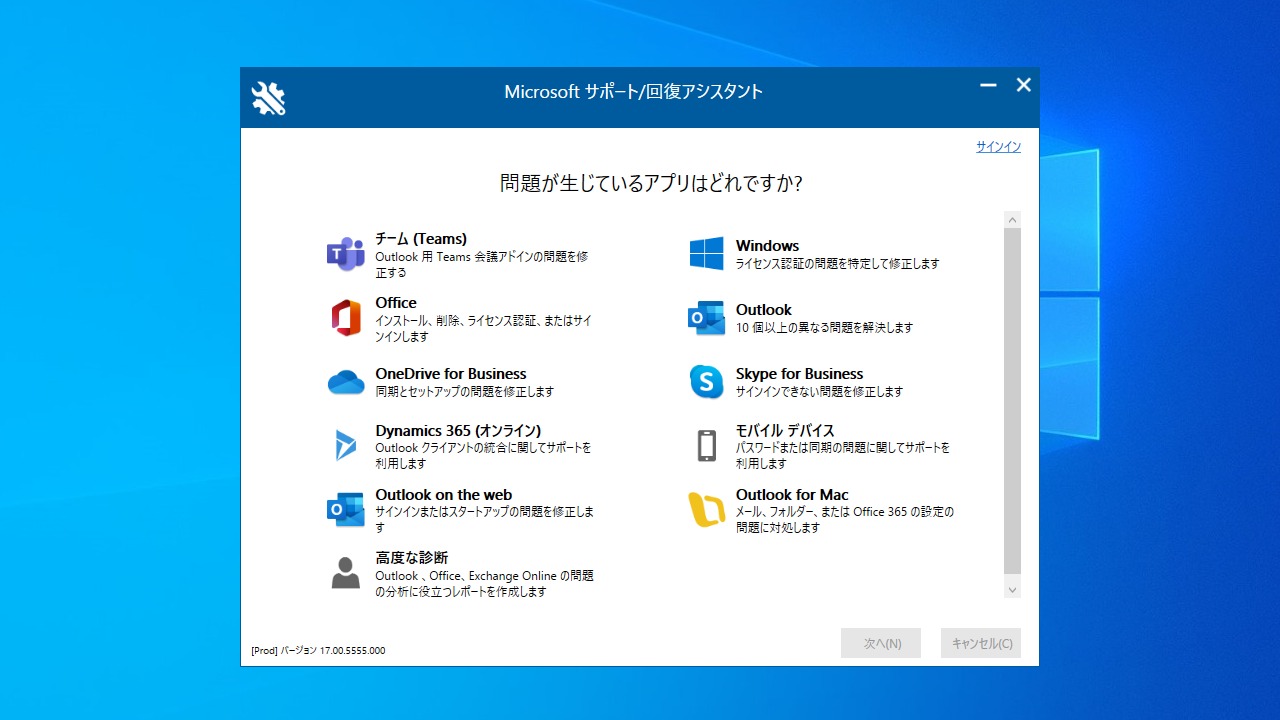Select Dynamics 365 (オンライン) title text
Screen dimensions: 1280x720
point(458,431)
